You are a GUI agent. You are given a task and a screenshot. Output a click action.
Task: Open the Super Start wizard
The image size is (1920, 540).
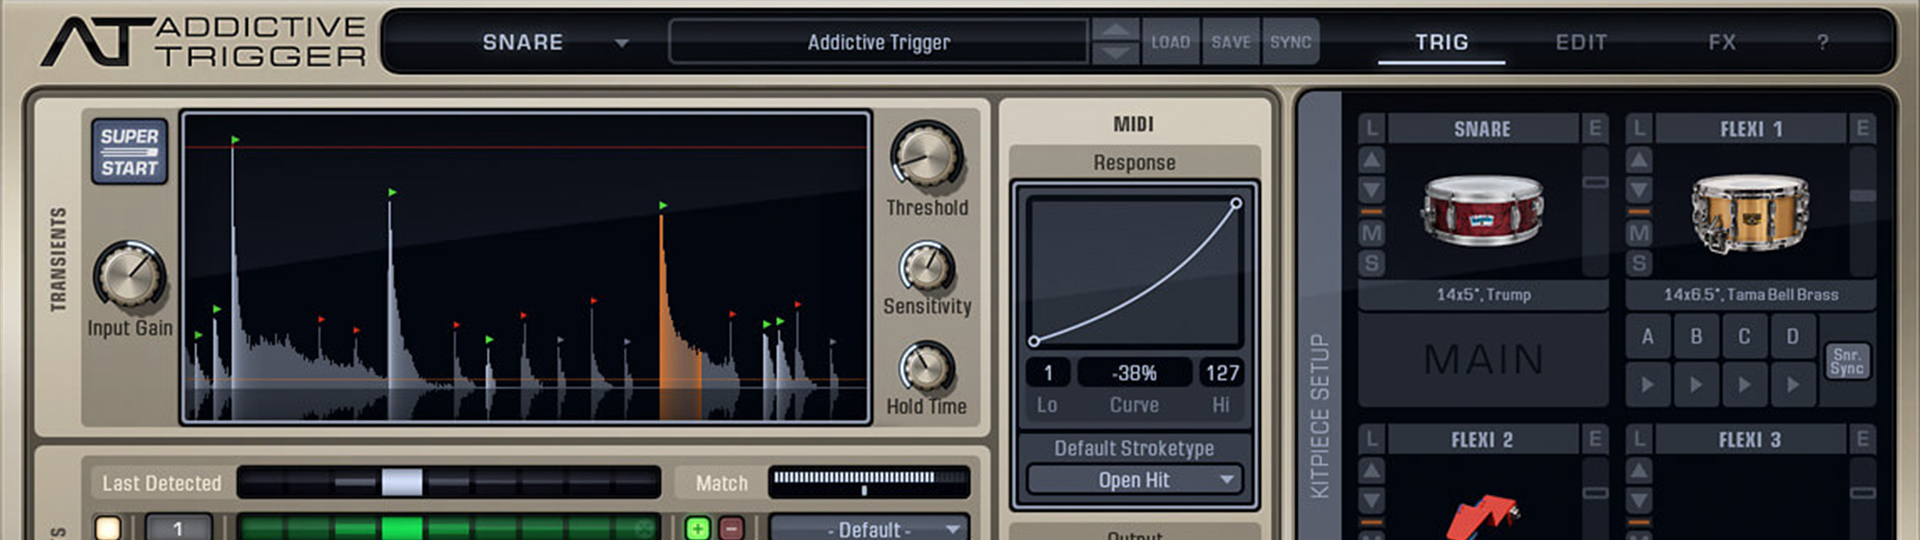point(130,152)
